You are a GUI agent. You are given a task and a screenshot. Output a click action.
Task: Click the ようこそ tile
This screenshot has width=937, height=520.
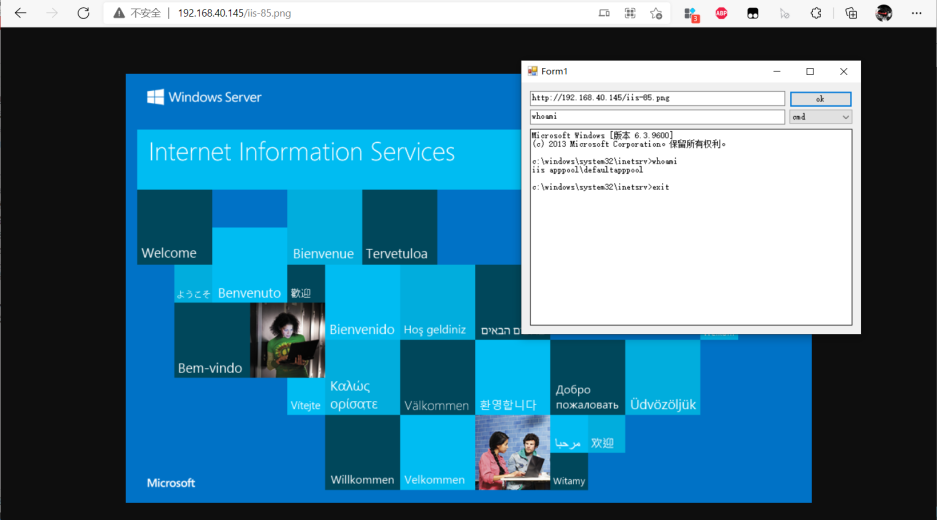[193, 284]
